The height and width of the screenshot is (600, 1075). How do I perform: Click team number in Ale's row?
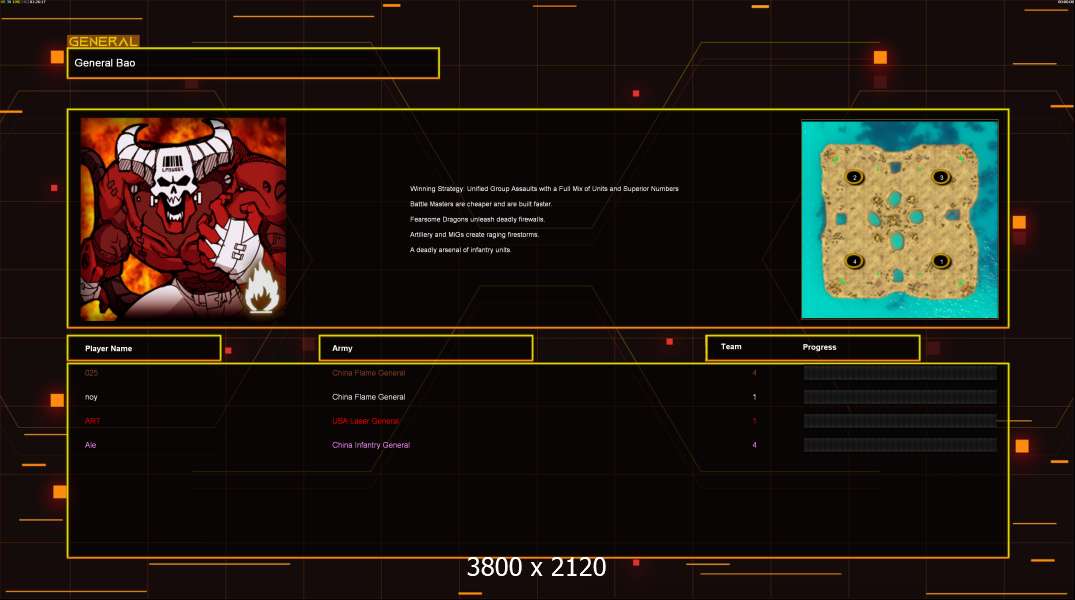pos(754,445)
